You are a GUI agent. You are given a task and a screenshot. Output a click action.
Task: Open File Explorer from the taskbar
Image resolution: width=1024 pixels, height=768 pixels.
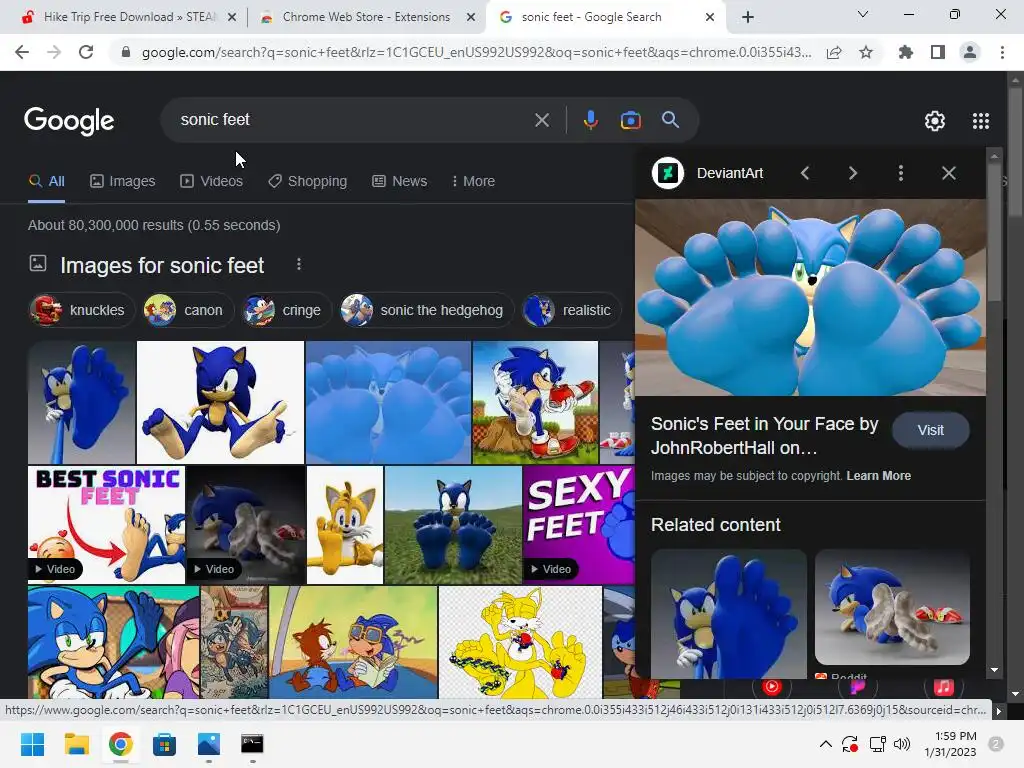coord(76,744)
